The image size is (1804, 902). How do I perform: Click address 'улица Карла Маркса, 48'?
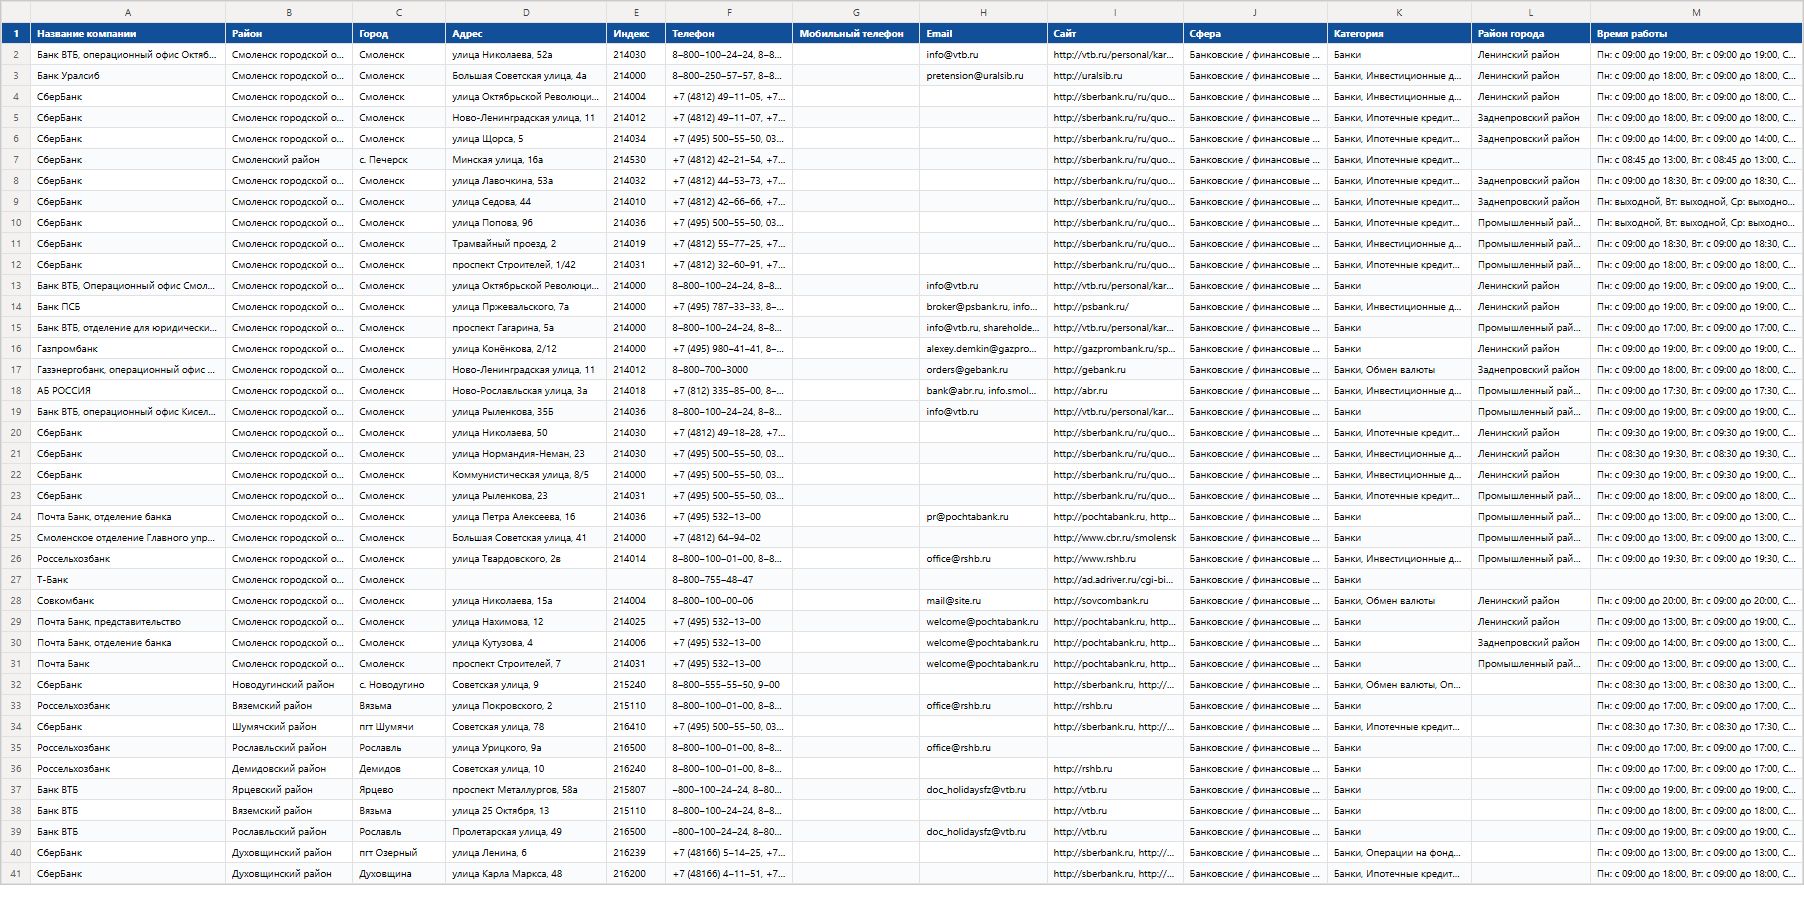pyautogui.click(x=526, y=874)
